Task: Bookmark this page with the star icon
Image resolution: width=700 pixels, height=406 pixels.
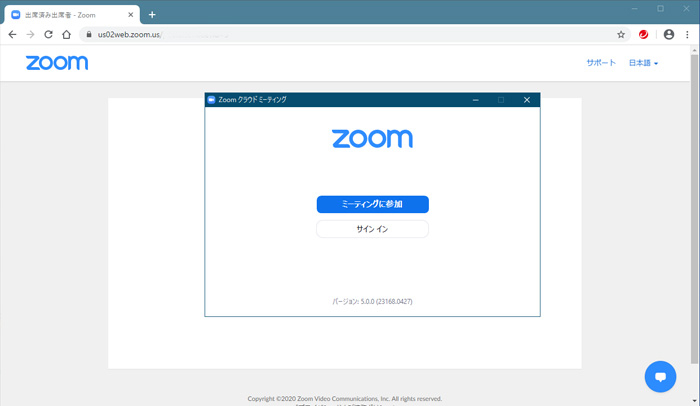Action: coord(621,34)
